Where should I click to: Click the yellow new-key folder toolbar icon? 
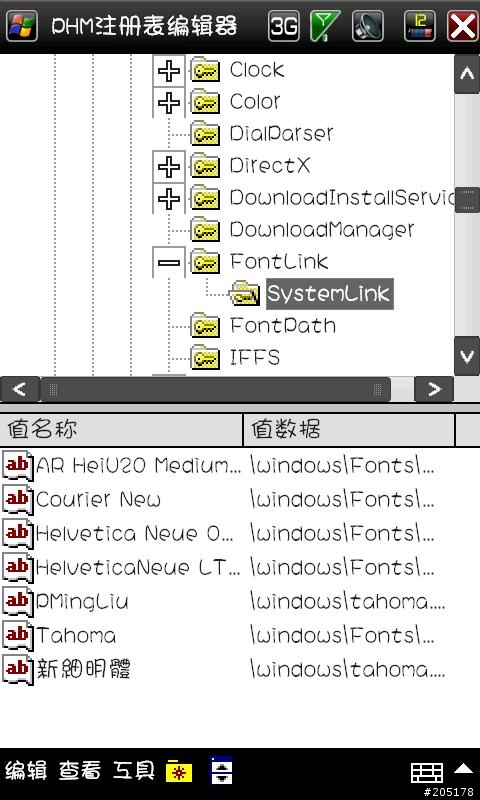(x=179, y=770)
